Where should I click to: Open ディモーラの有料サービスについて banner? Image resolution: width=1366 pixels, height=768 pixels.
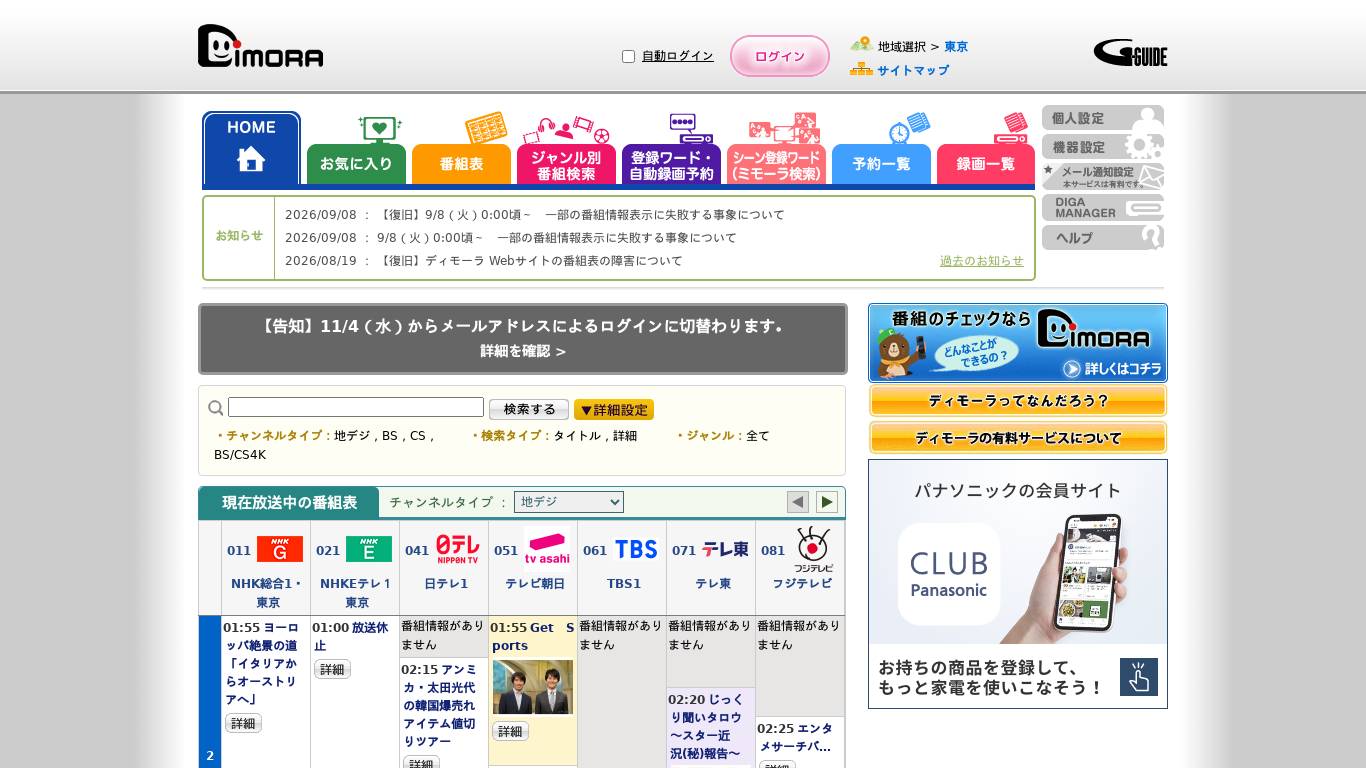click(x=1018, y=438)
